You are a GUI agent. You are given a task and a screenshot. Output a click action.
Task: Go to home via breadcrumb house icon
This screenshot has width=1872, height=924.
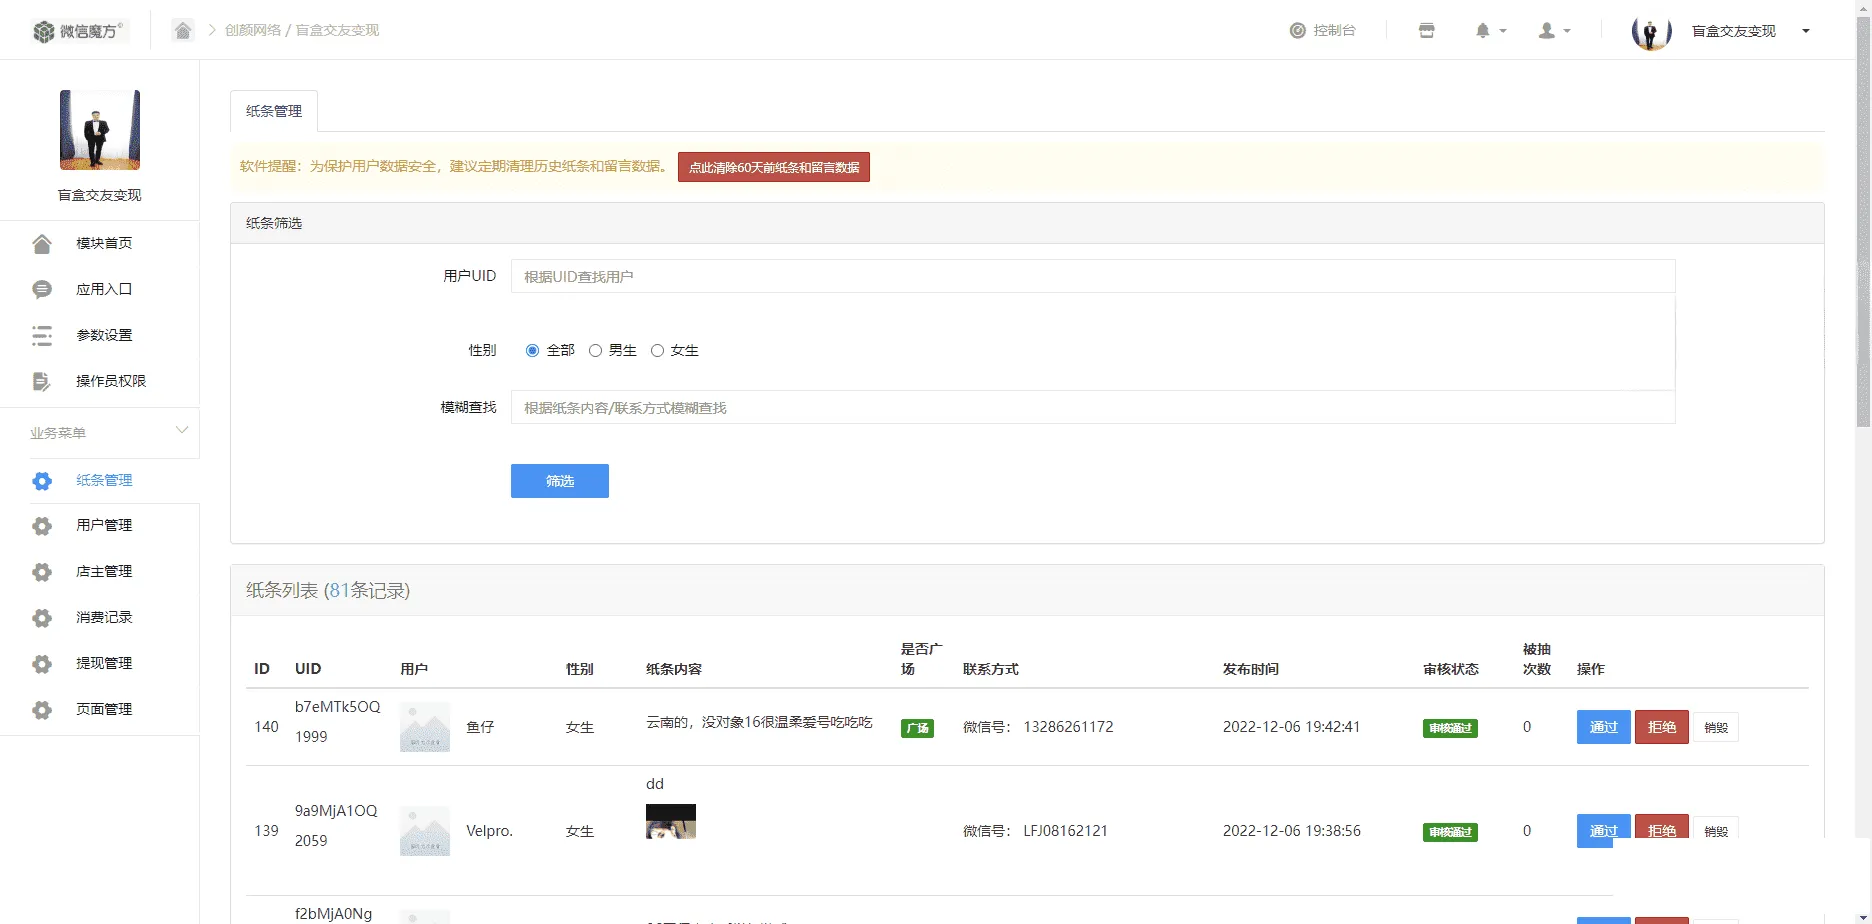tap(183, 30)
